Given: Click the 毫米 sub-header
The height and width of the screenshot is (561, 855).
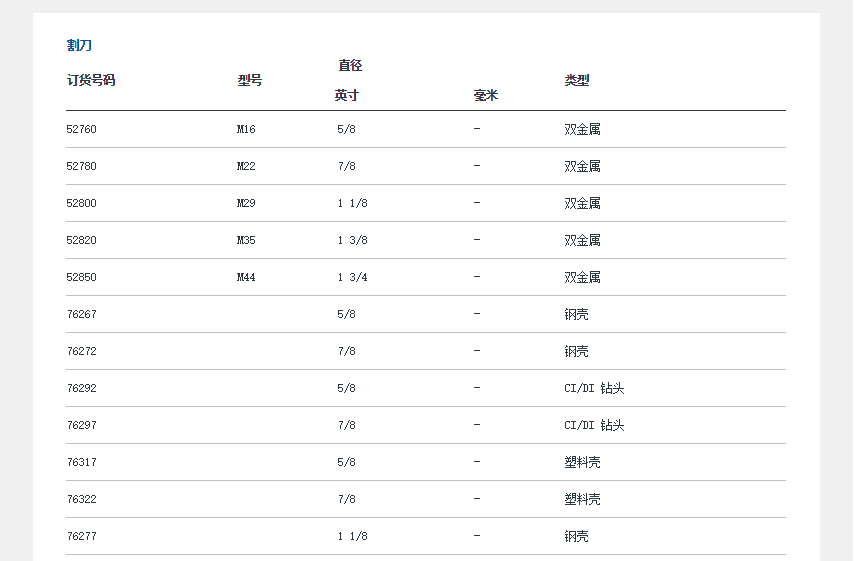Looking at the screenshot, I should (x=486, y=96).
